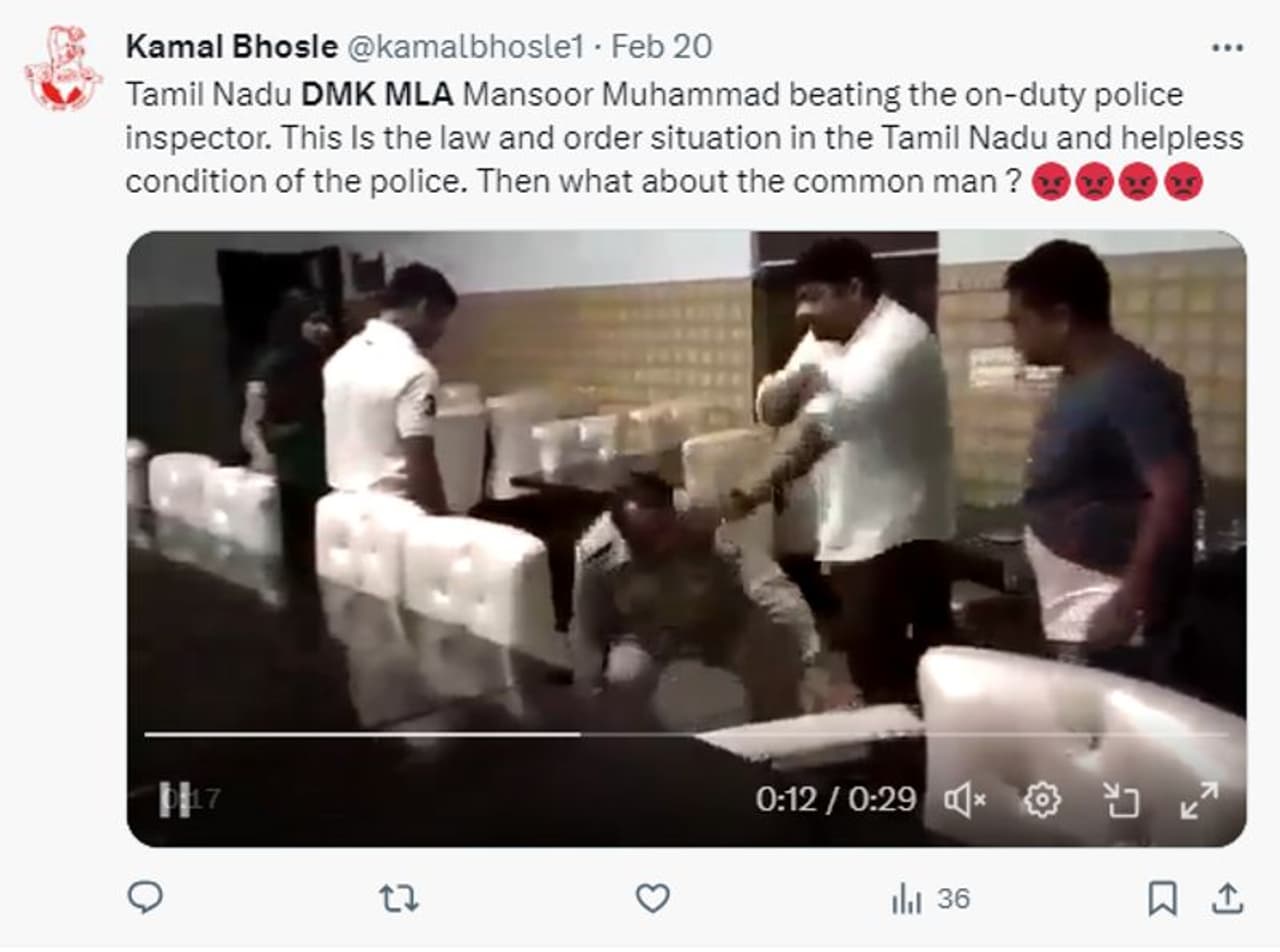1280x952 pixels.
Task: Open the Feb 20 timestamp link
Action: [x=661, y=46]
